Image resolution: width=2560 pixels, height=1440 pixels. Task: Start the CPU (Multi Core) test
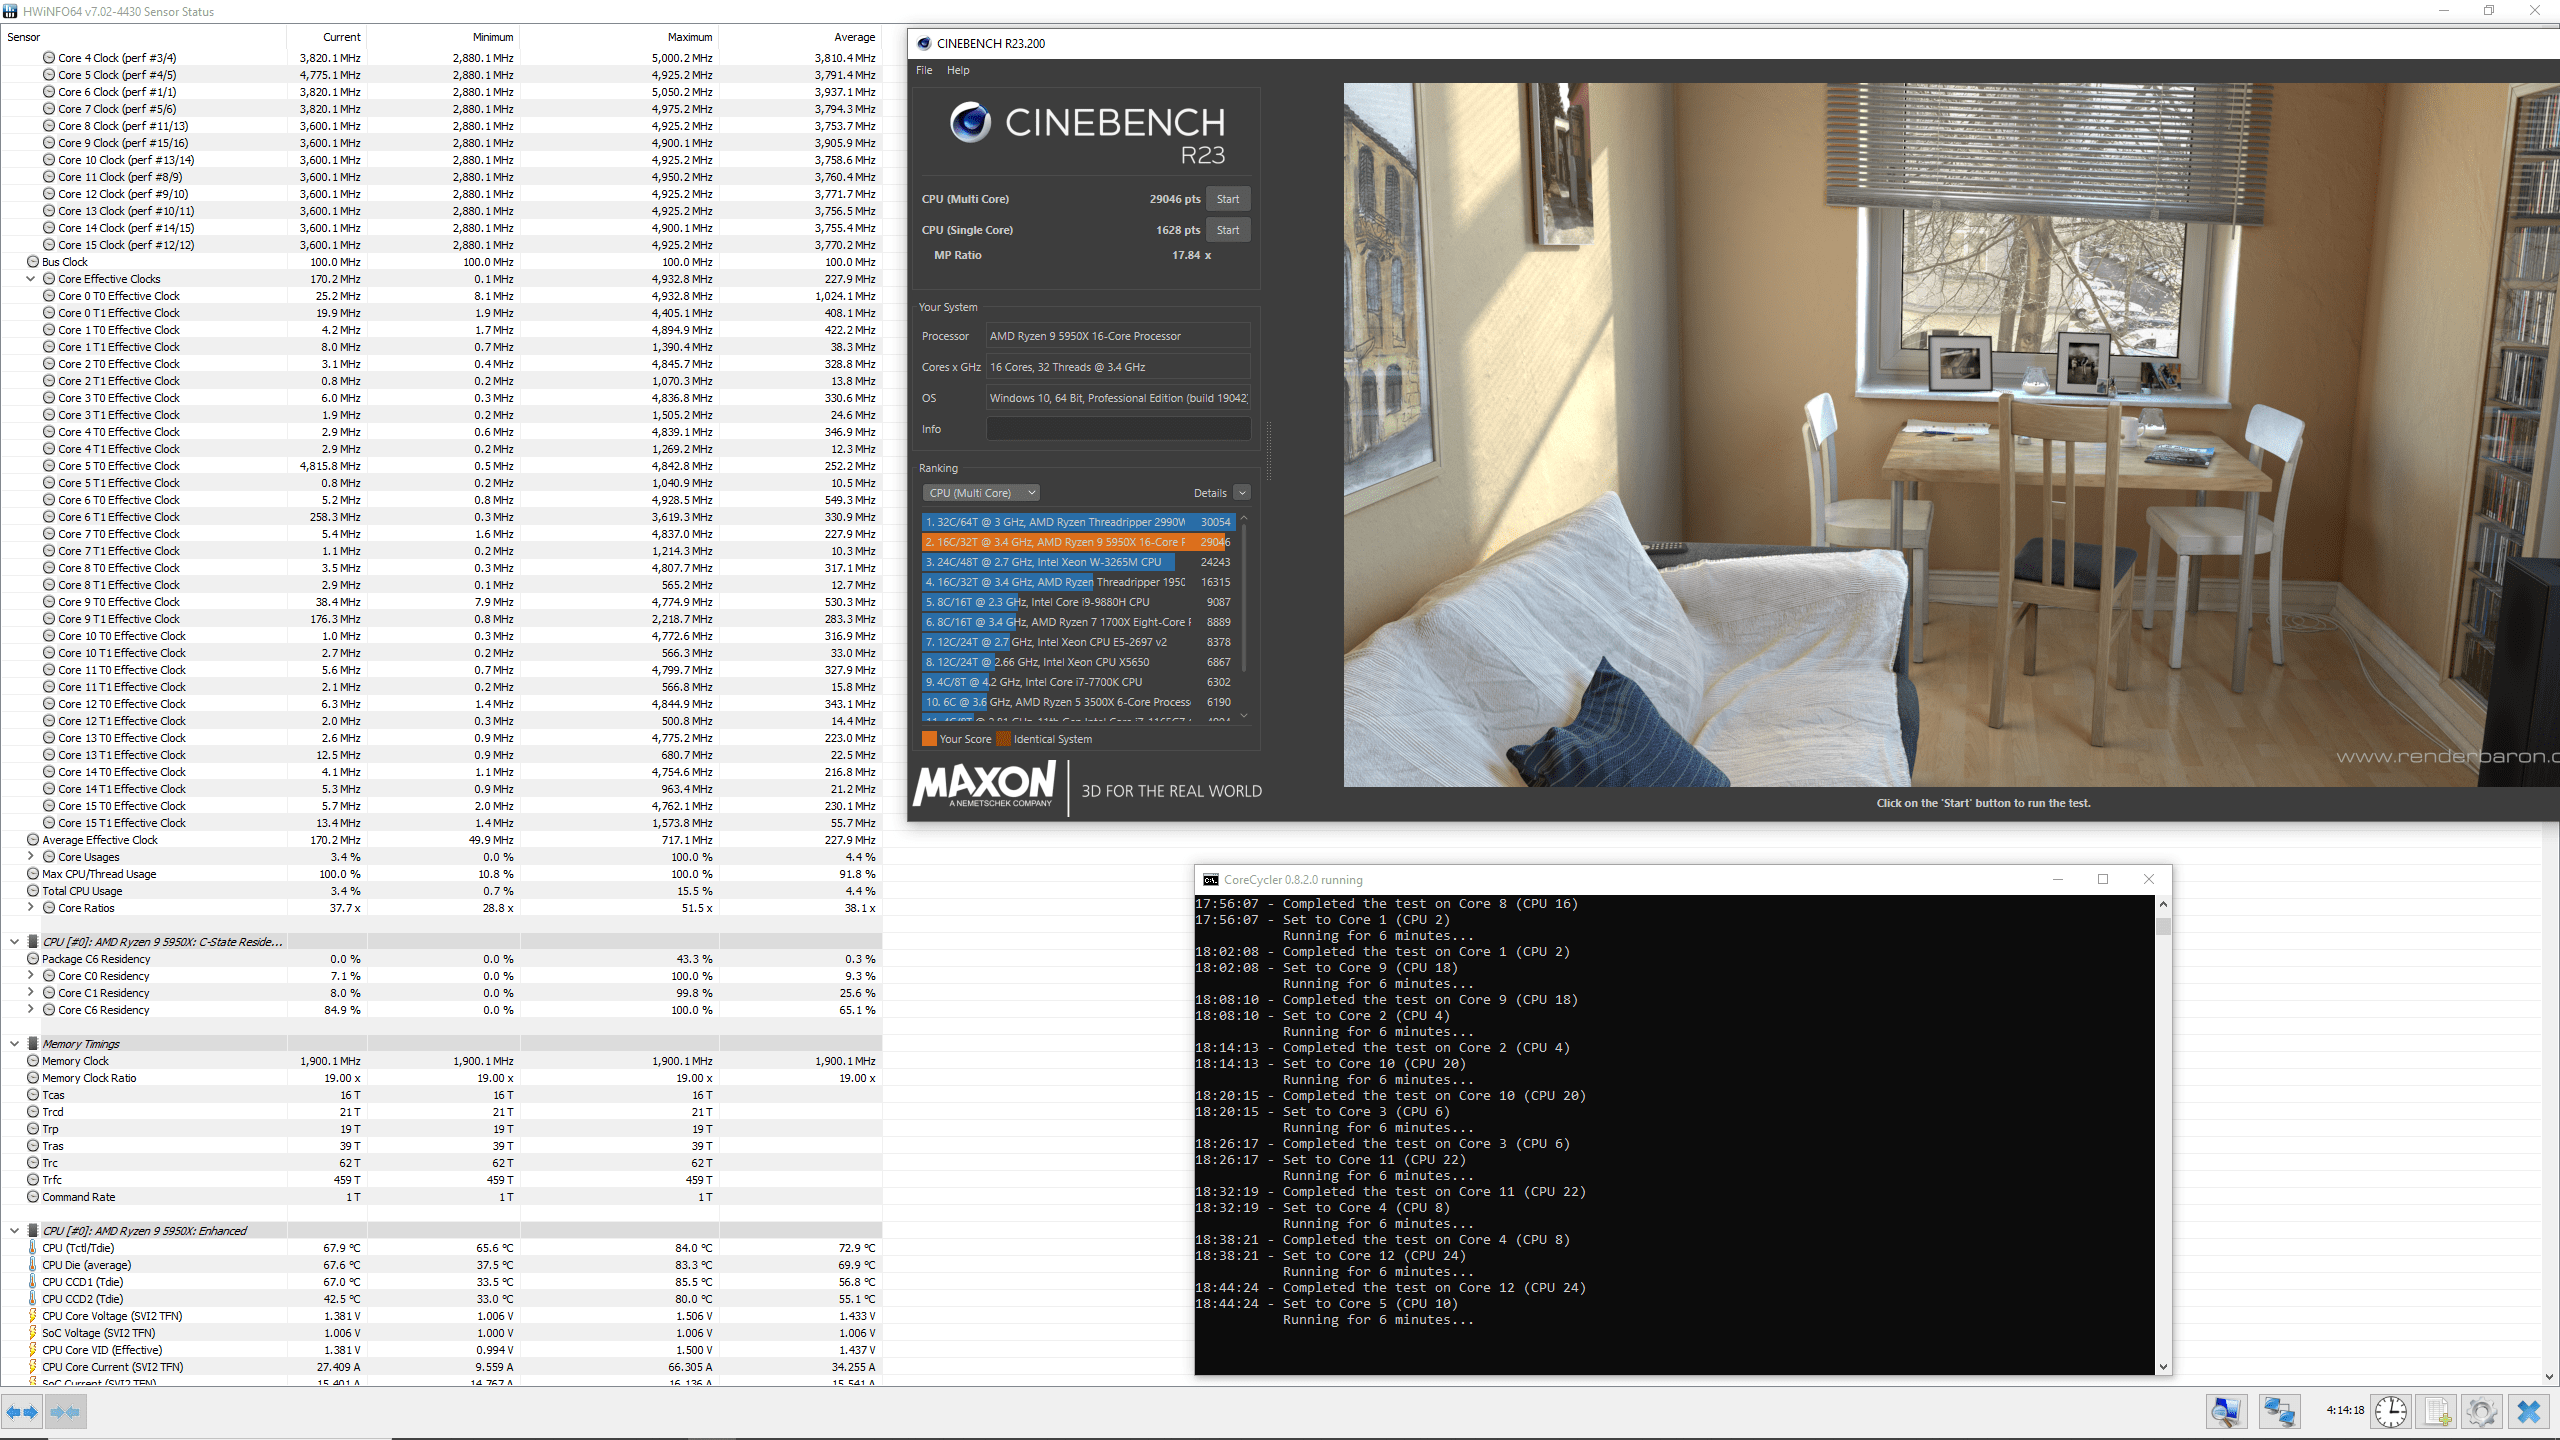point(1228,199)
